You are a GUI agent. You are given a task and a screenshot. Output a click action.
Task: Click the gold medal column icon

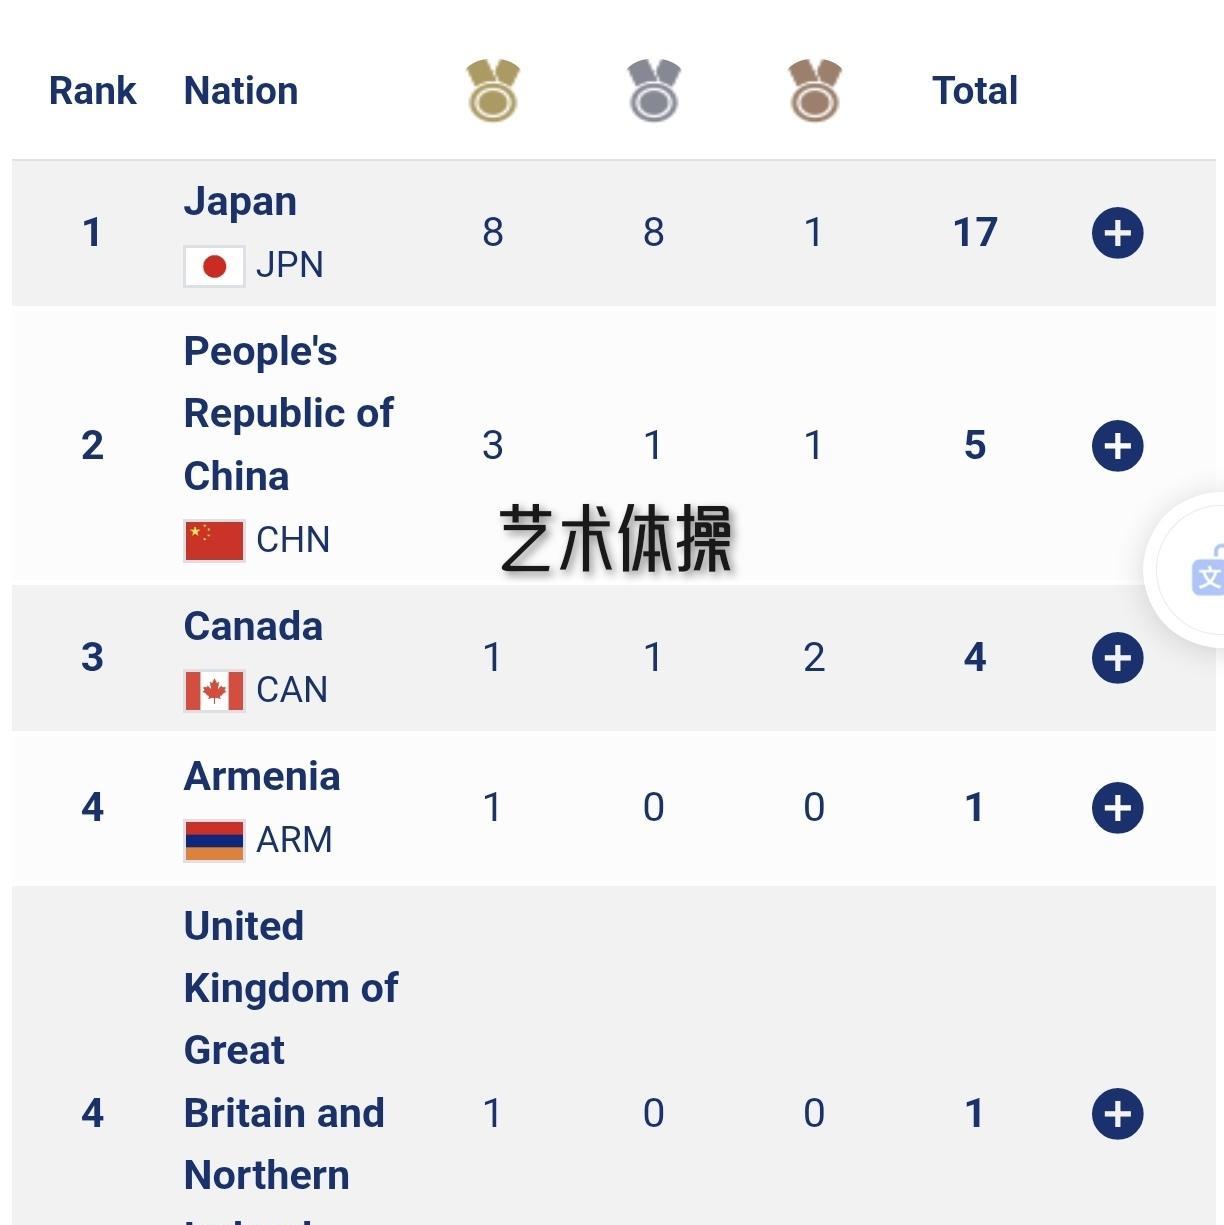493,91
